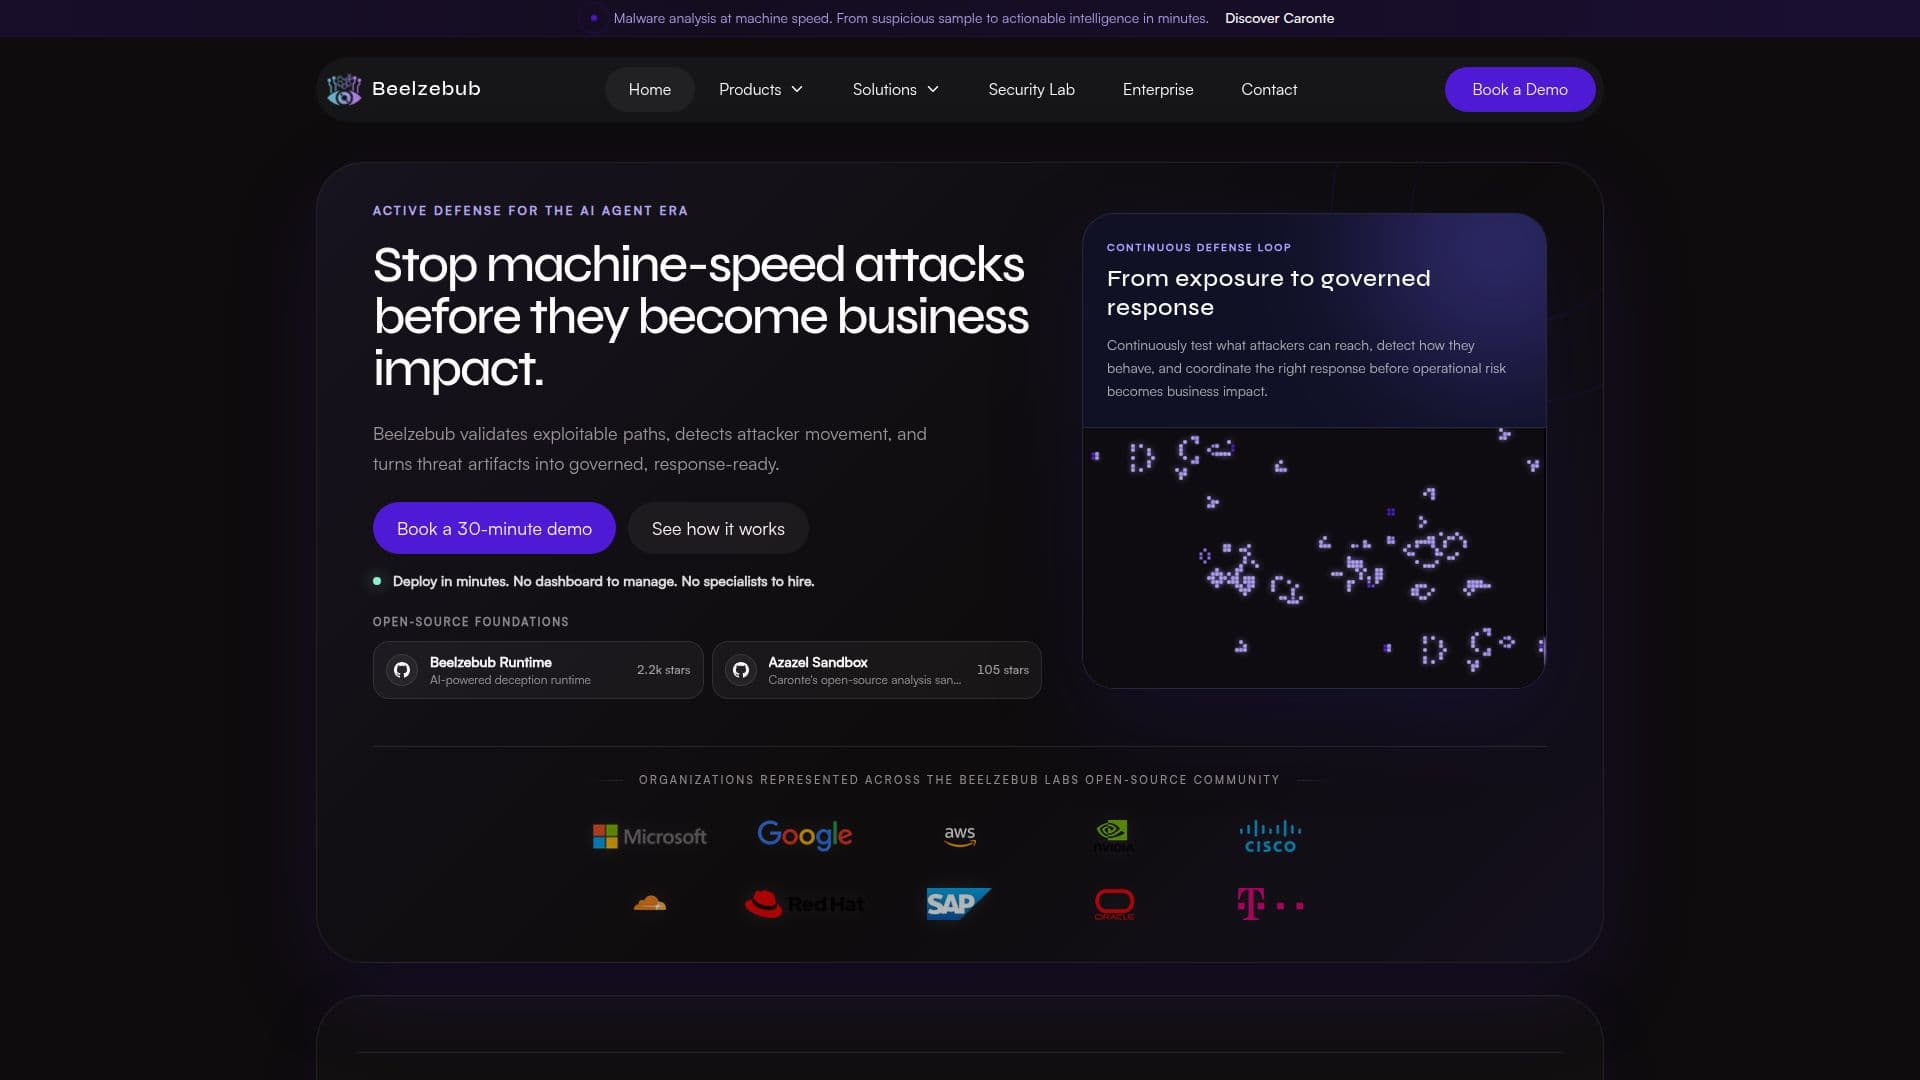Click the NVIDIA logo

click(1113, 836)
